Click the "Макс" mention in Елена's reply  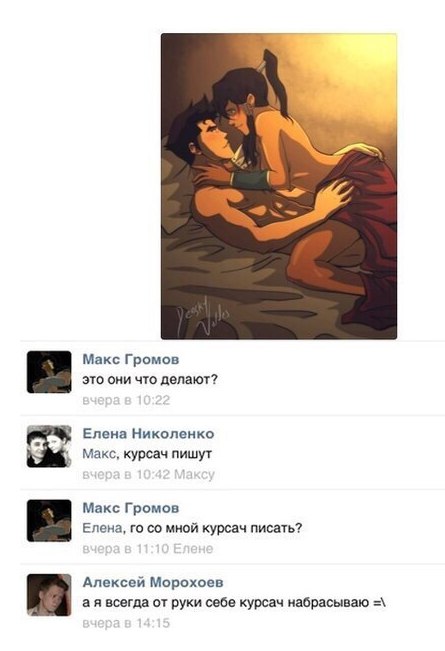pyautogui.click(x=99, y=454)
